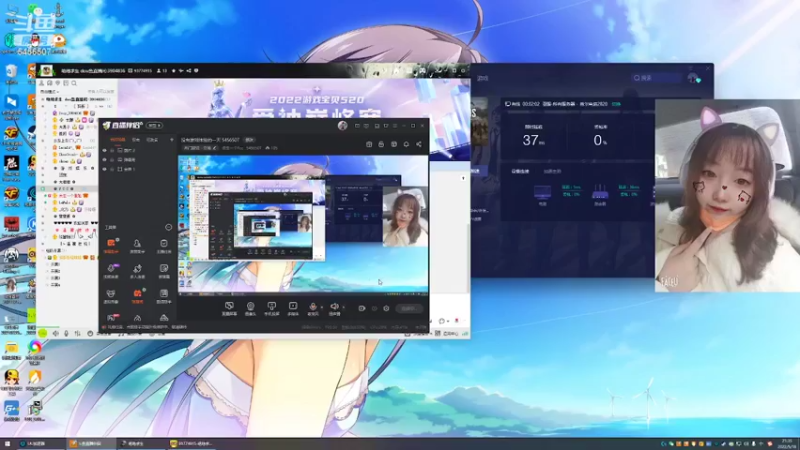Select the second tab beside device connection
This screenshot has width=800, height=450.
coord(552,171)
